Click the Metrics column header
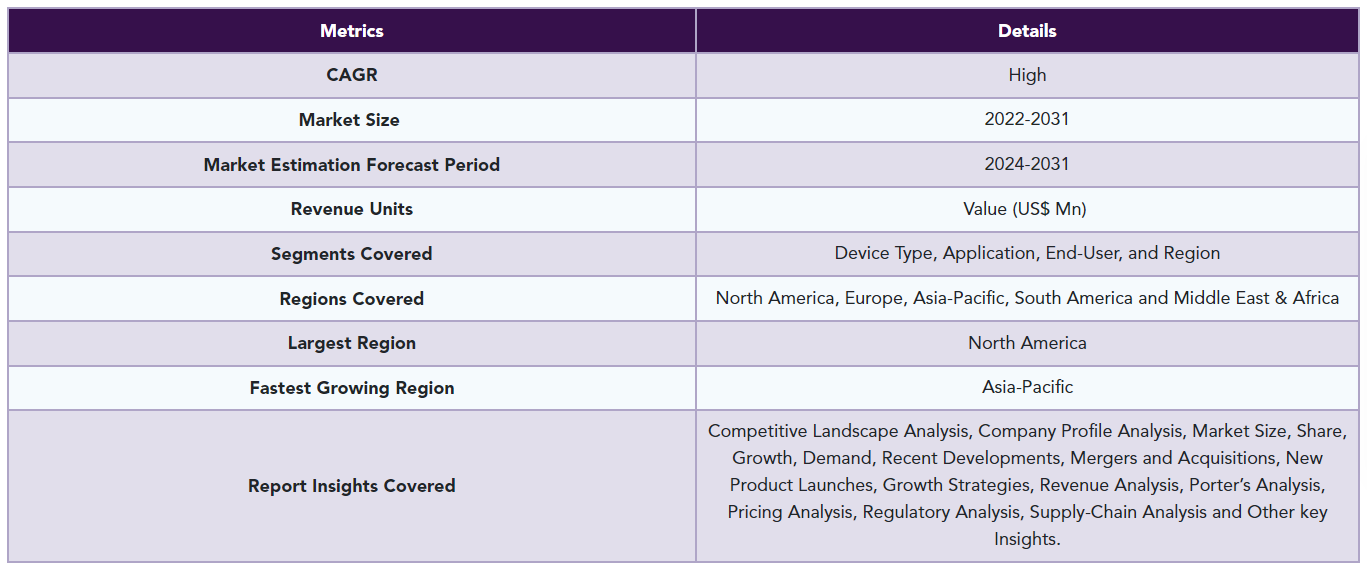 point(352,31)
